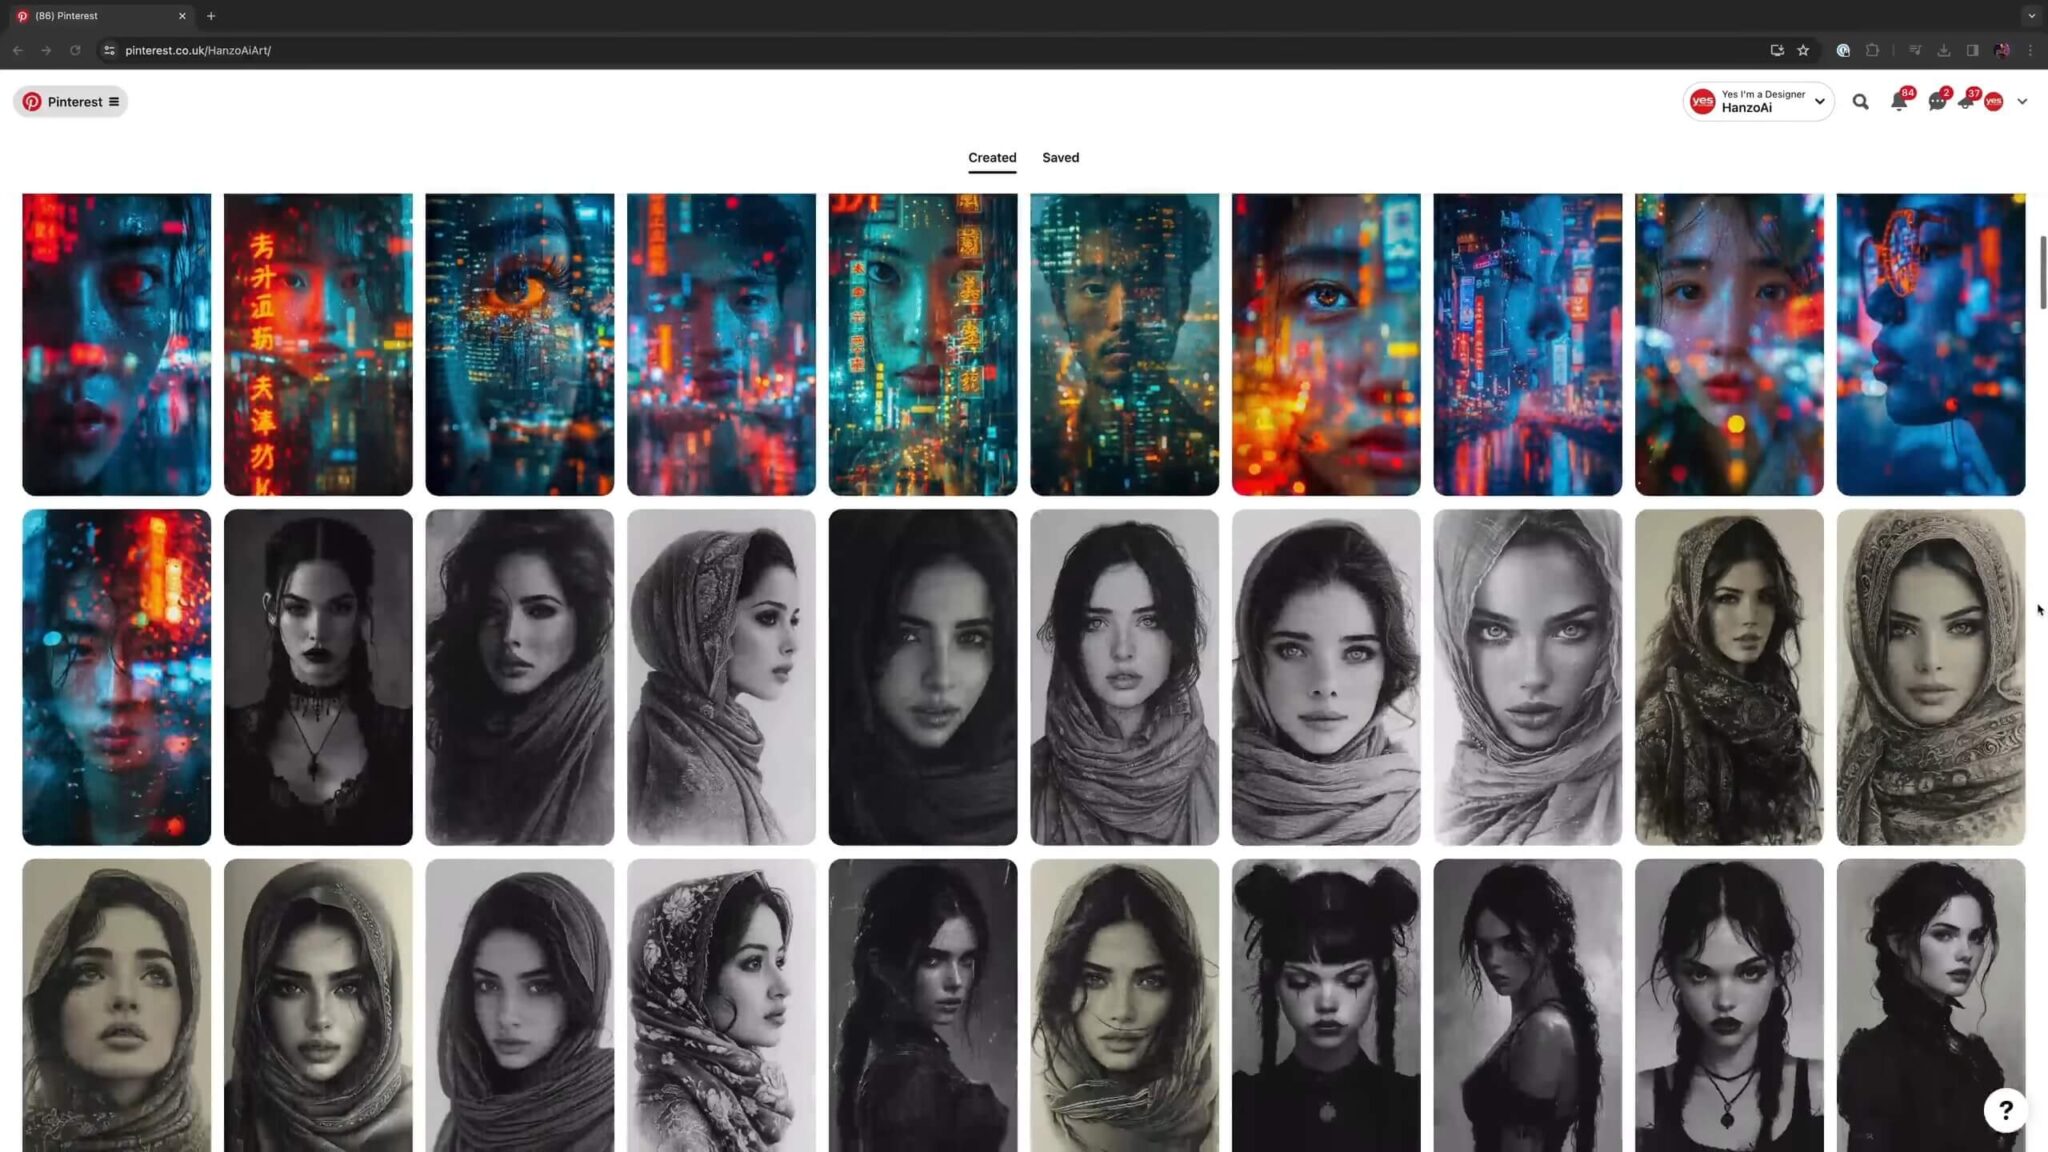Open the HanzoAi profile avatar button
This screenshot has height=1152, width=2048.
(1995, 101)
